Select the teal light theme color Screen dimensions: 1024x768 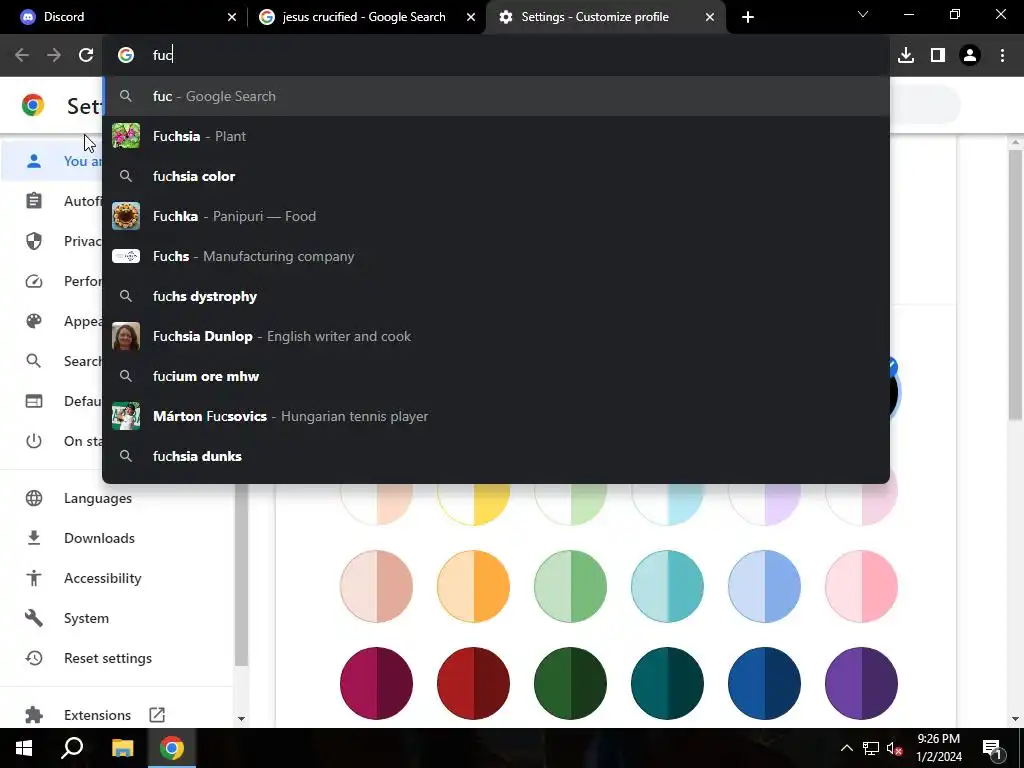point(667,586)
